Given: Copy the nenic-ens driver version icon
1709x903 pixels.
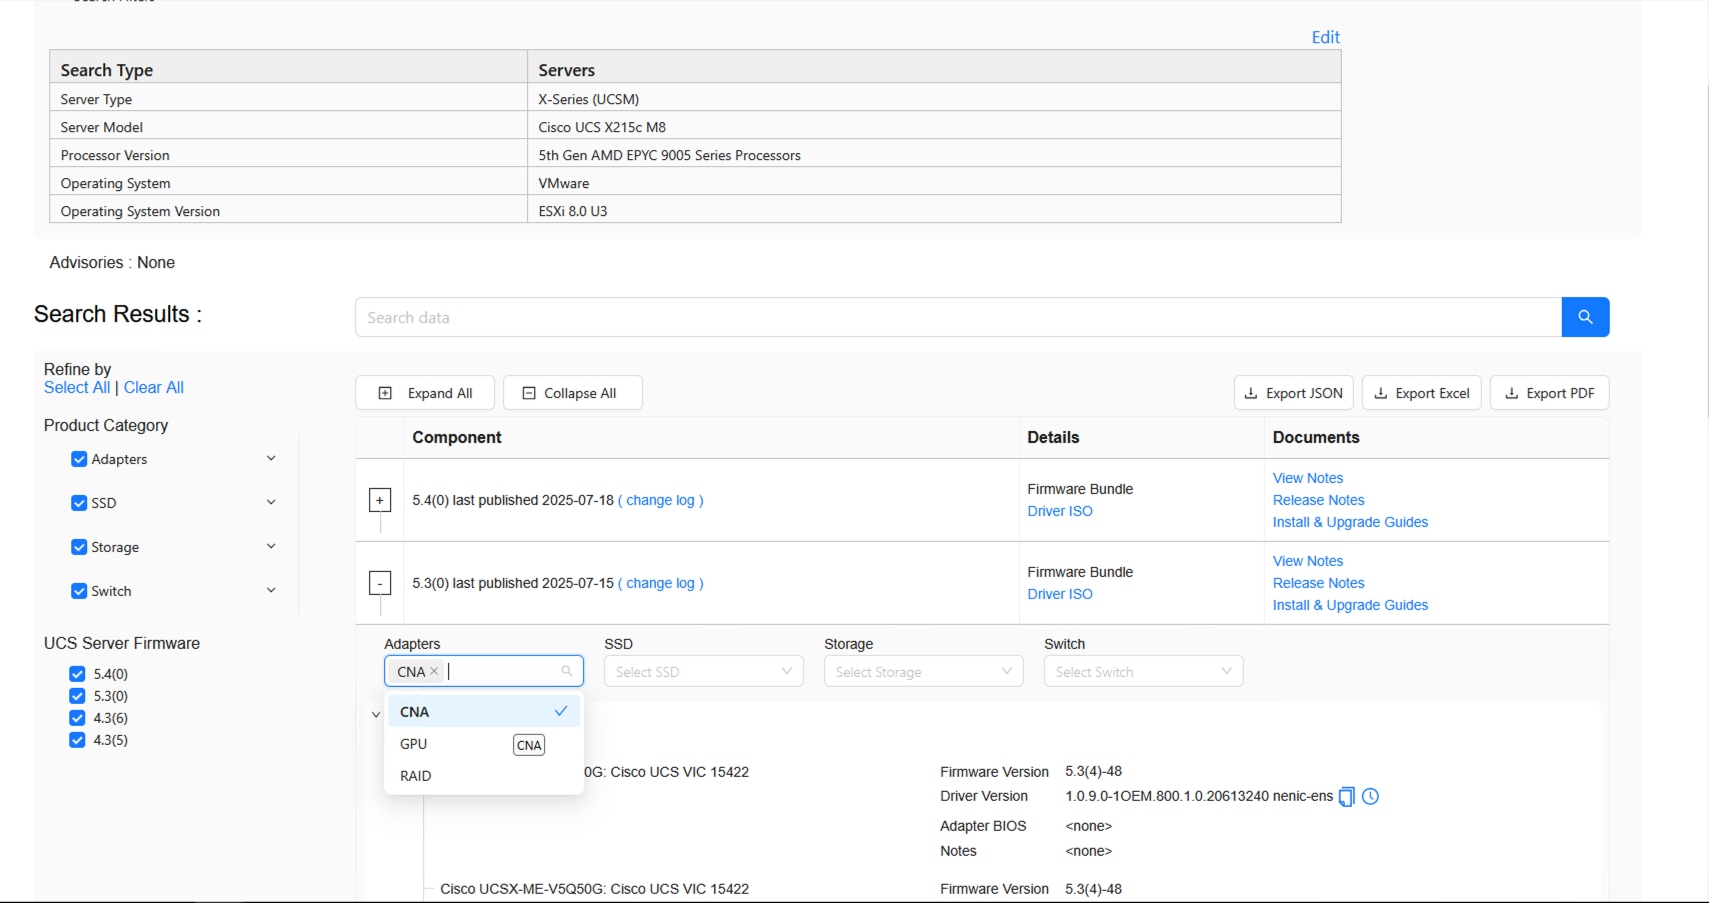Looking at the screenshot, I should point(1346,797).
